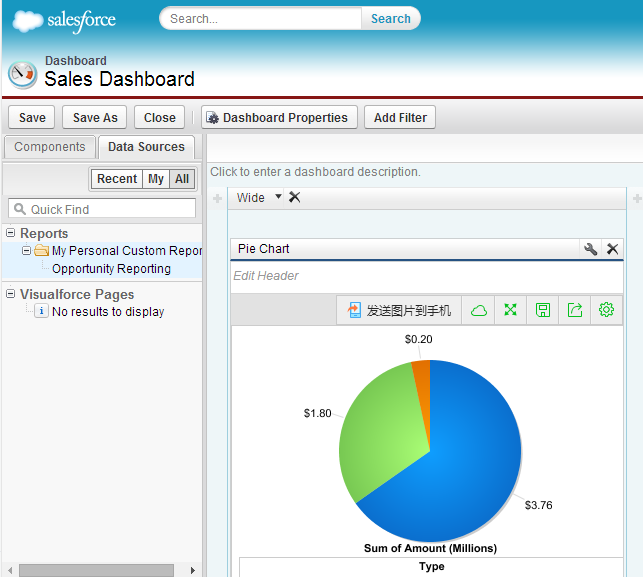The width and height of the screenshot is (643, 577).
Task: Open the green gear settings icon
Action: [x=607, y=310]
